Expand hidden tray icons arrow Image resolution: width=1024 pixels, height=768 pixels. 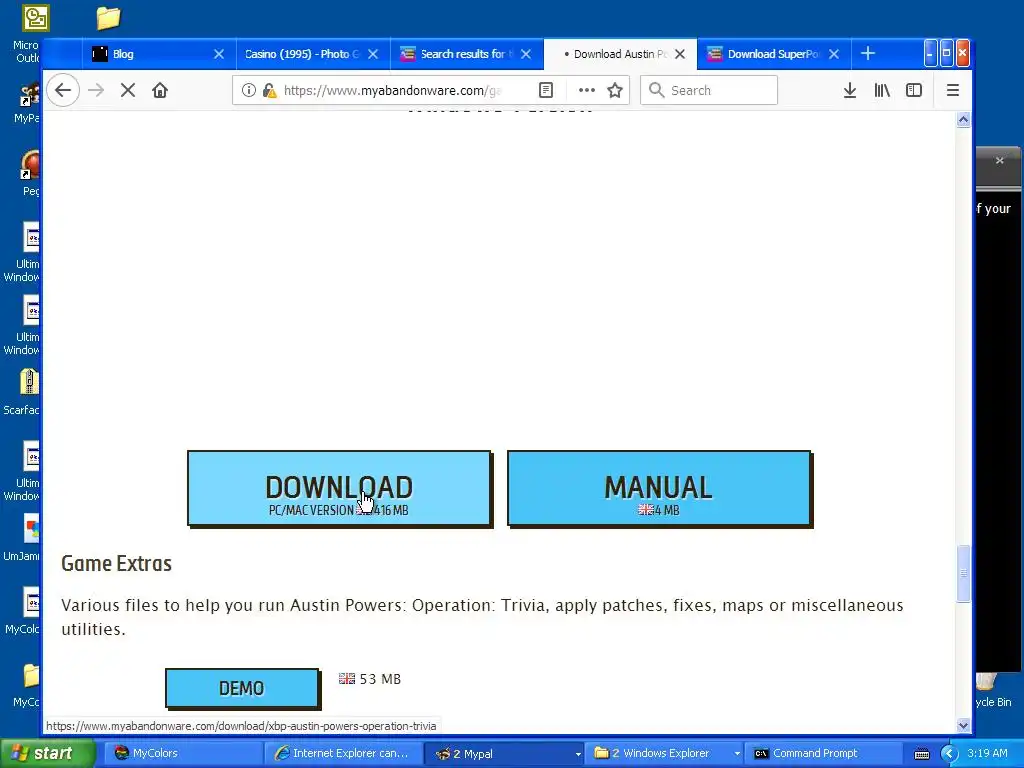point(949,754)
